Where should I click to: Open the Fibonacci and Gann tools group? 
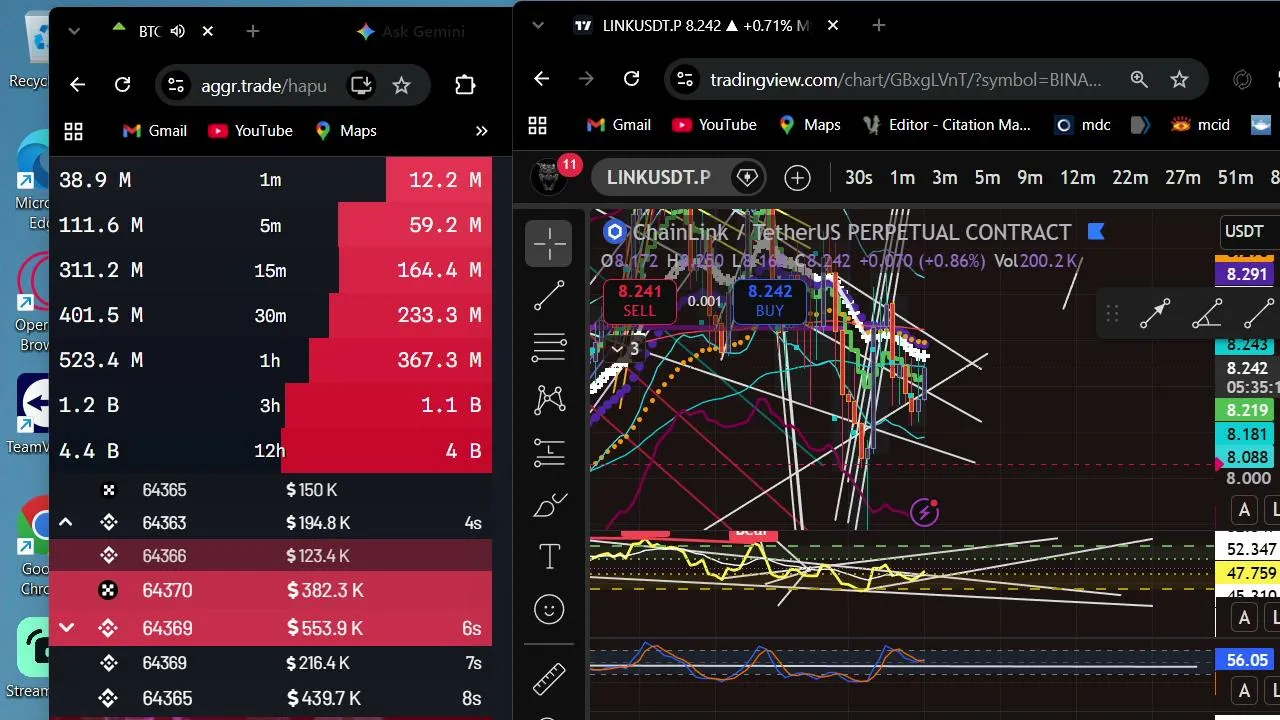(549, 347)
